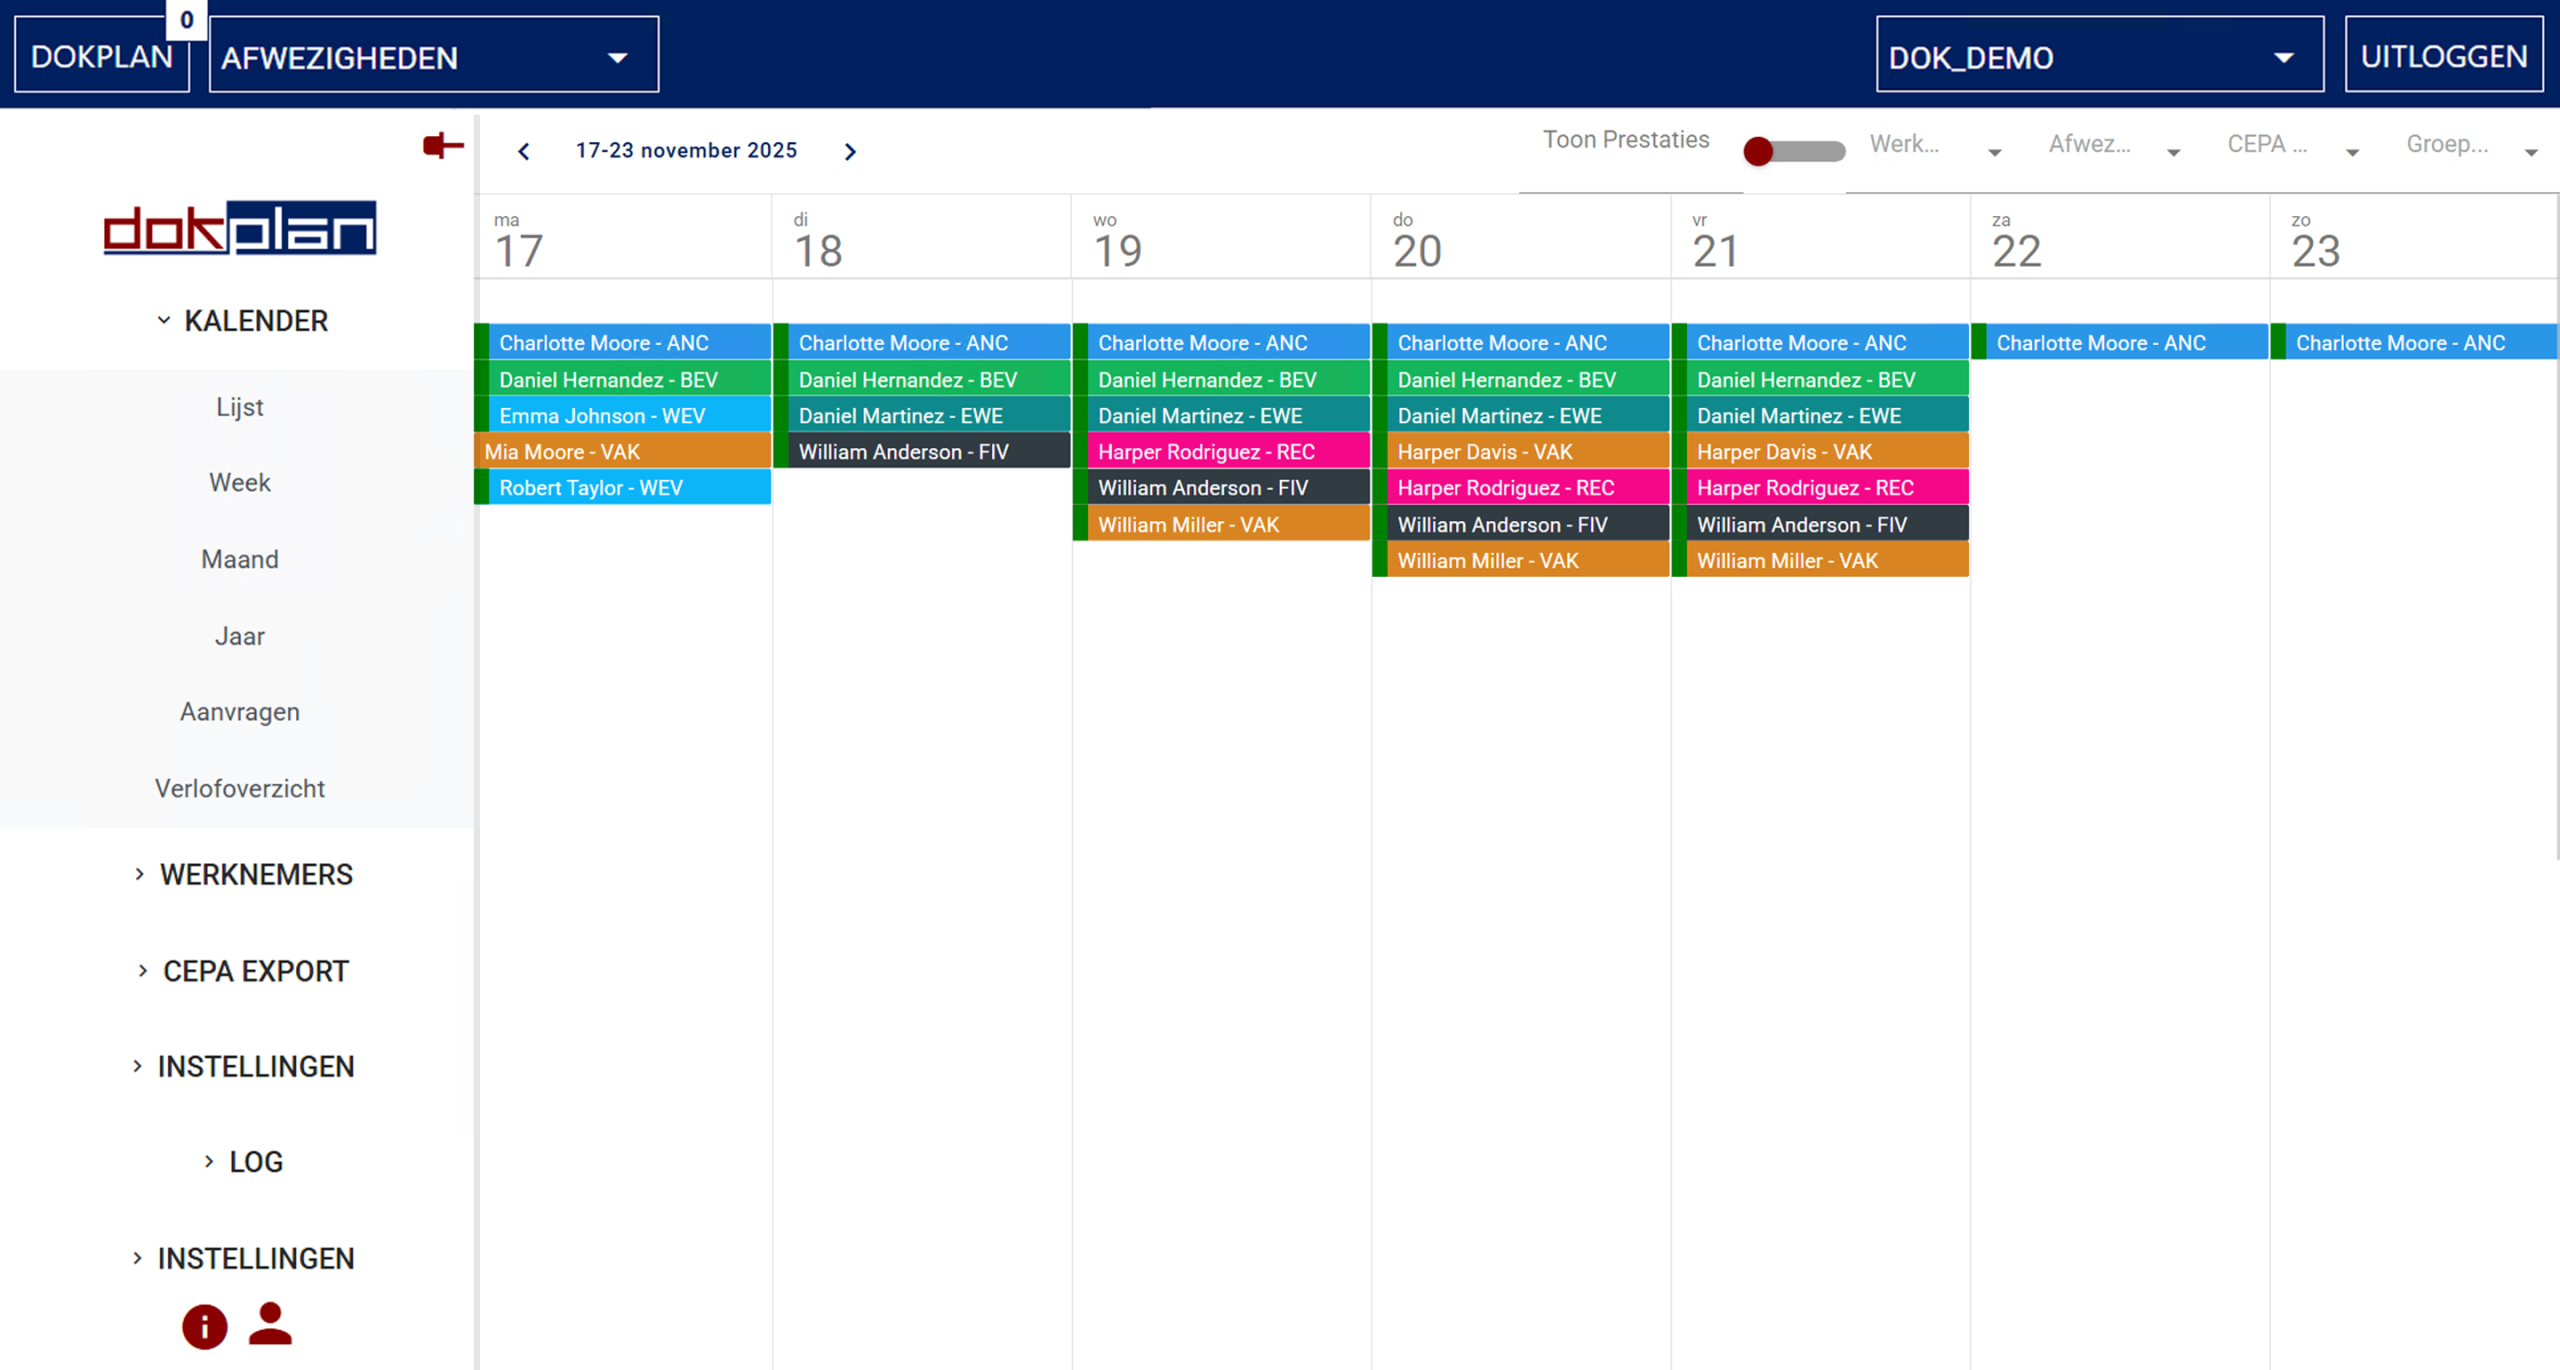
Task: Open the Aanvragen page
Action: tap(239, 711)
